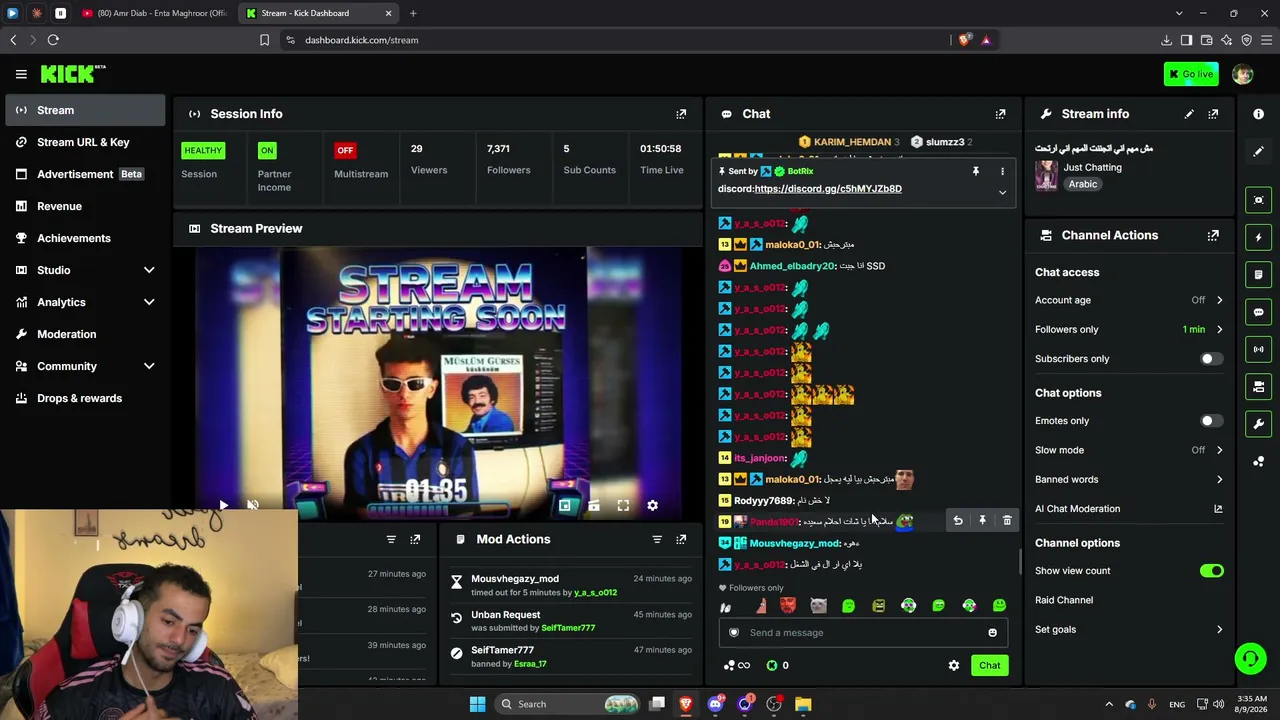Filter the Mod Actions list
Screen dimensions: 1280x720
(x=657, y=539)
